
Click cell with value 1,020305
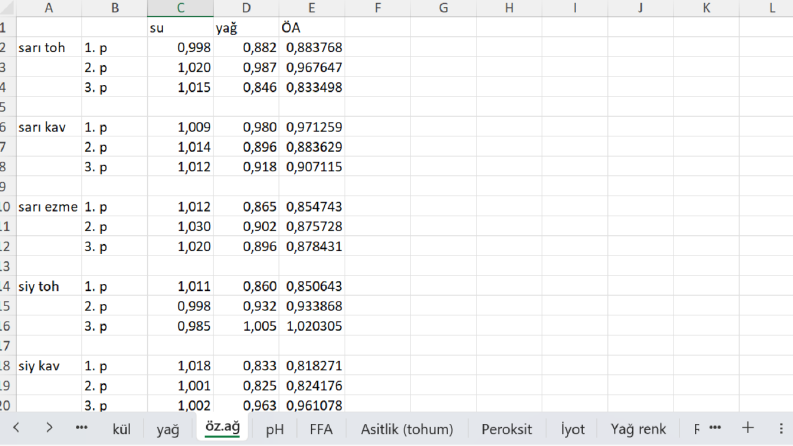pos(312,326)
